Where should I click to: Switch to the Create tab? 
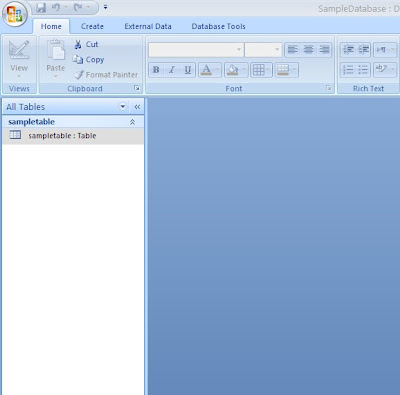tap(92, 26)
